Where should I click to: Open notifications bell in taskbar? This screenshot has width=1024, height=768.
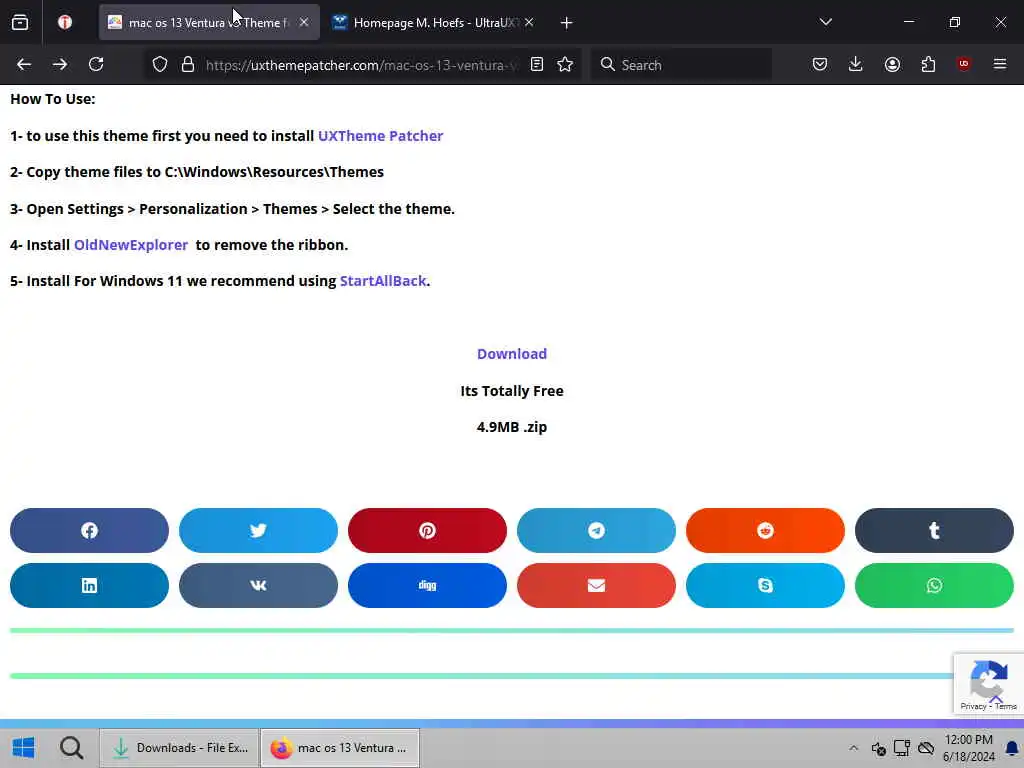(1012, 748)
